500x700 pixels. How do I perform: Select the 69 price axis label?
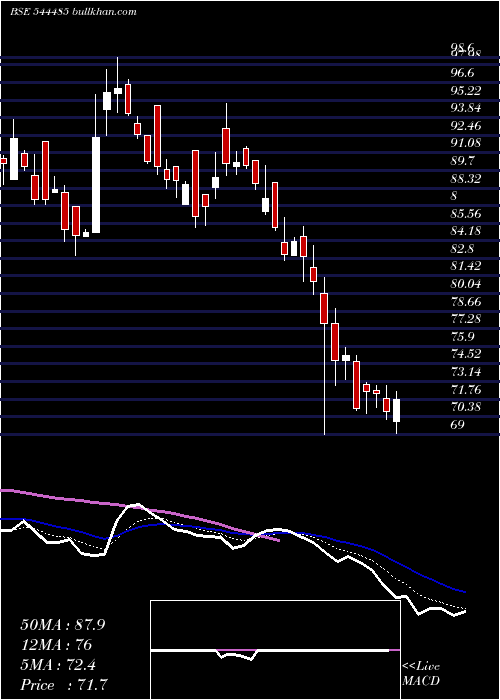(x=457, y=425)
